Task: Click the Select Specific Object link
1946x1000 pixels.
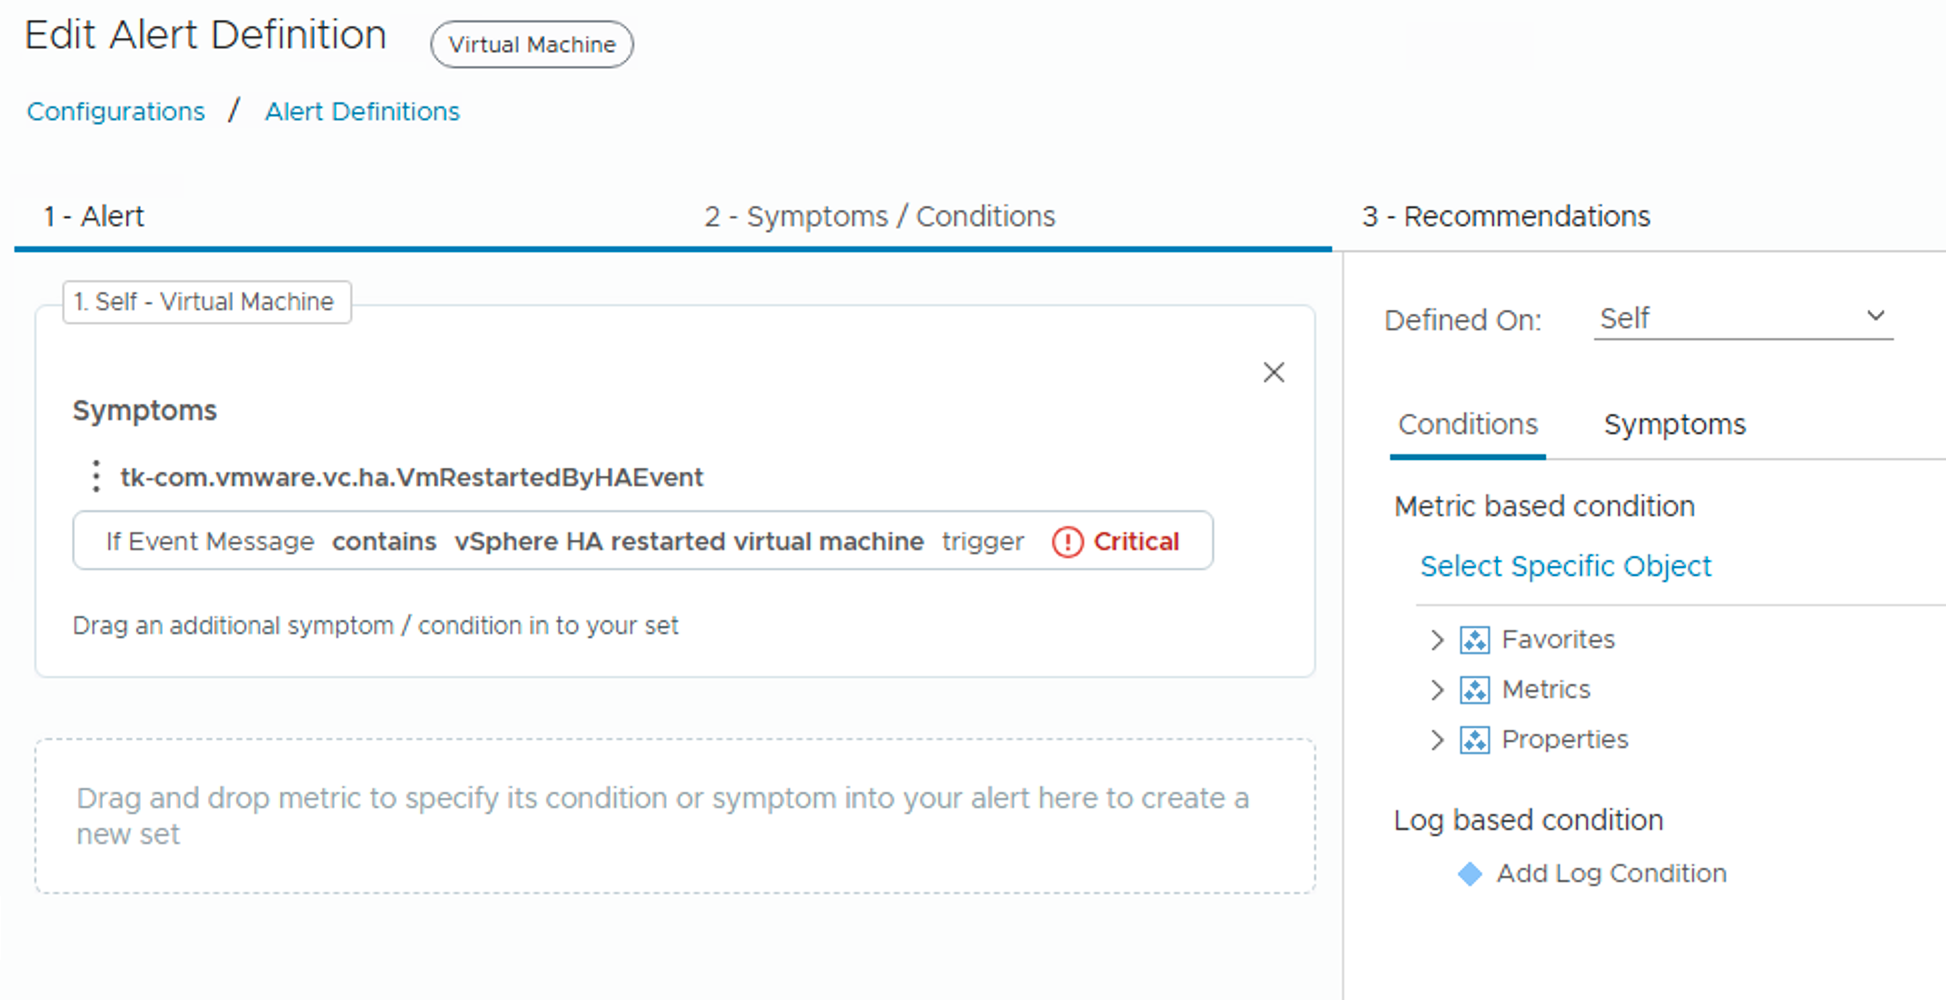Action: [1565, 567]
